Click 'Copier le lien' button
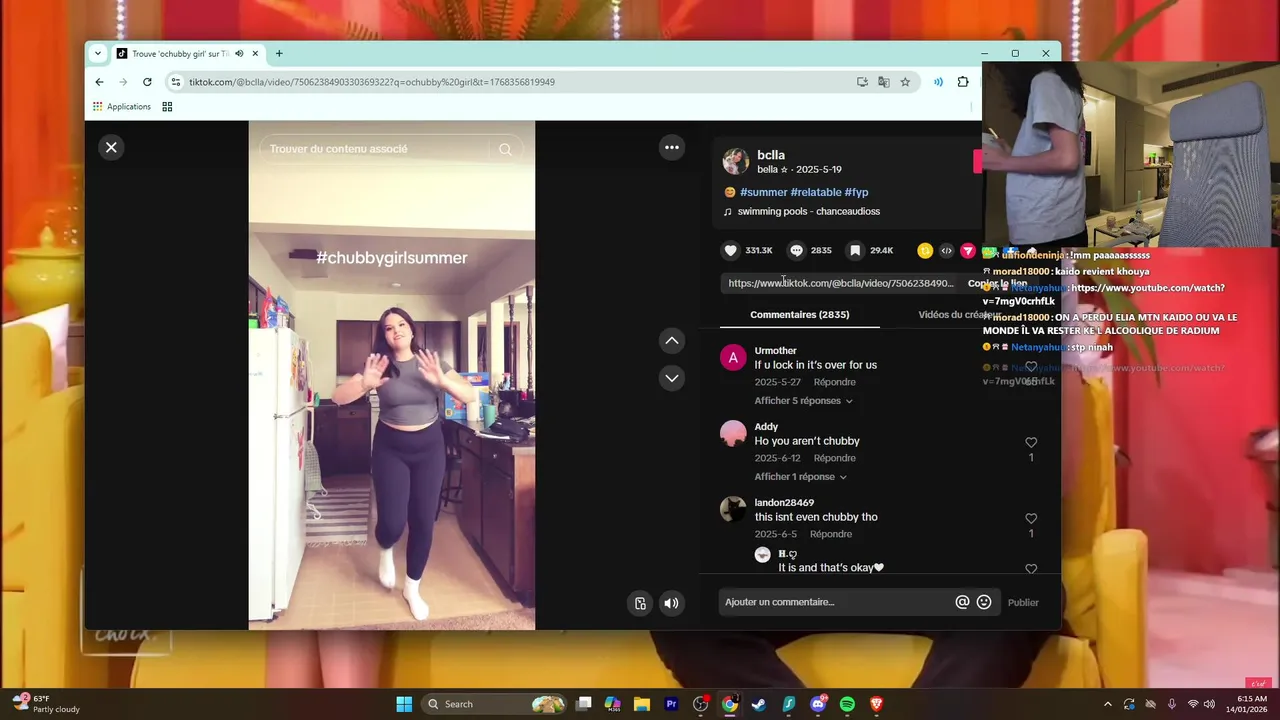 tap(996, 283)
